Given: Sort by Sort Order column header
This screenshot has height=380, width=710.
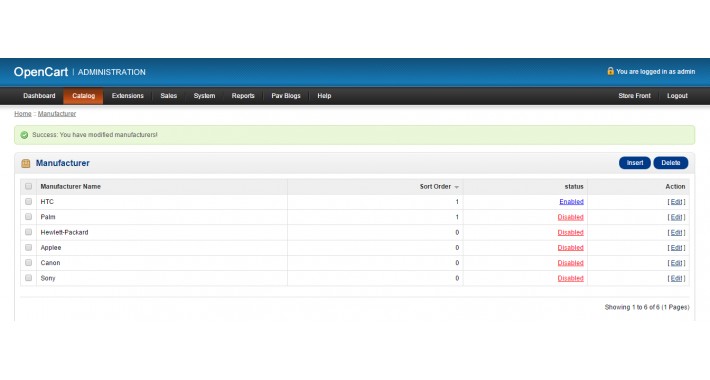Looking at the screenshot, I should point(435,187).
